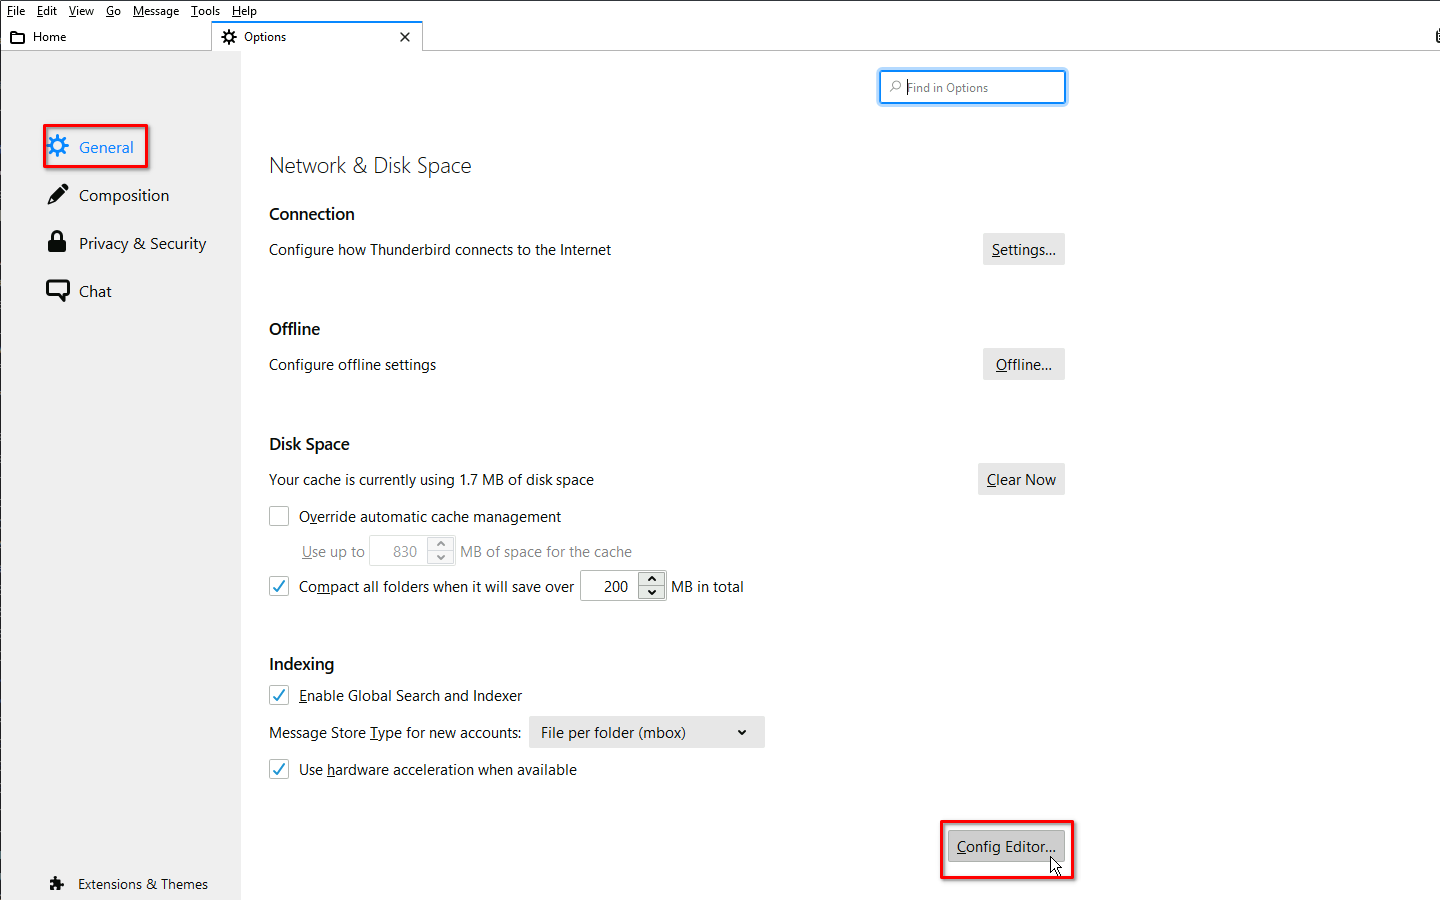Click the Clear Now cache button
1440x900 pixels.
click(x=1020, y=479)
